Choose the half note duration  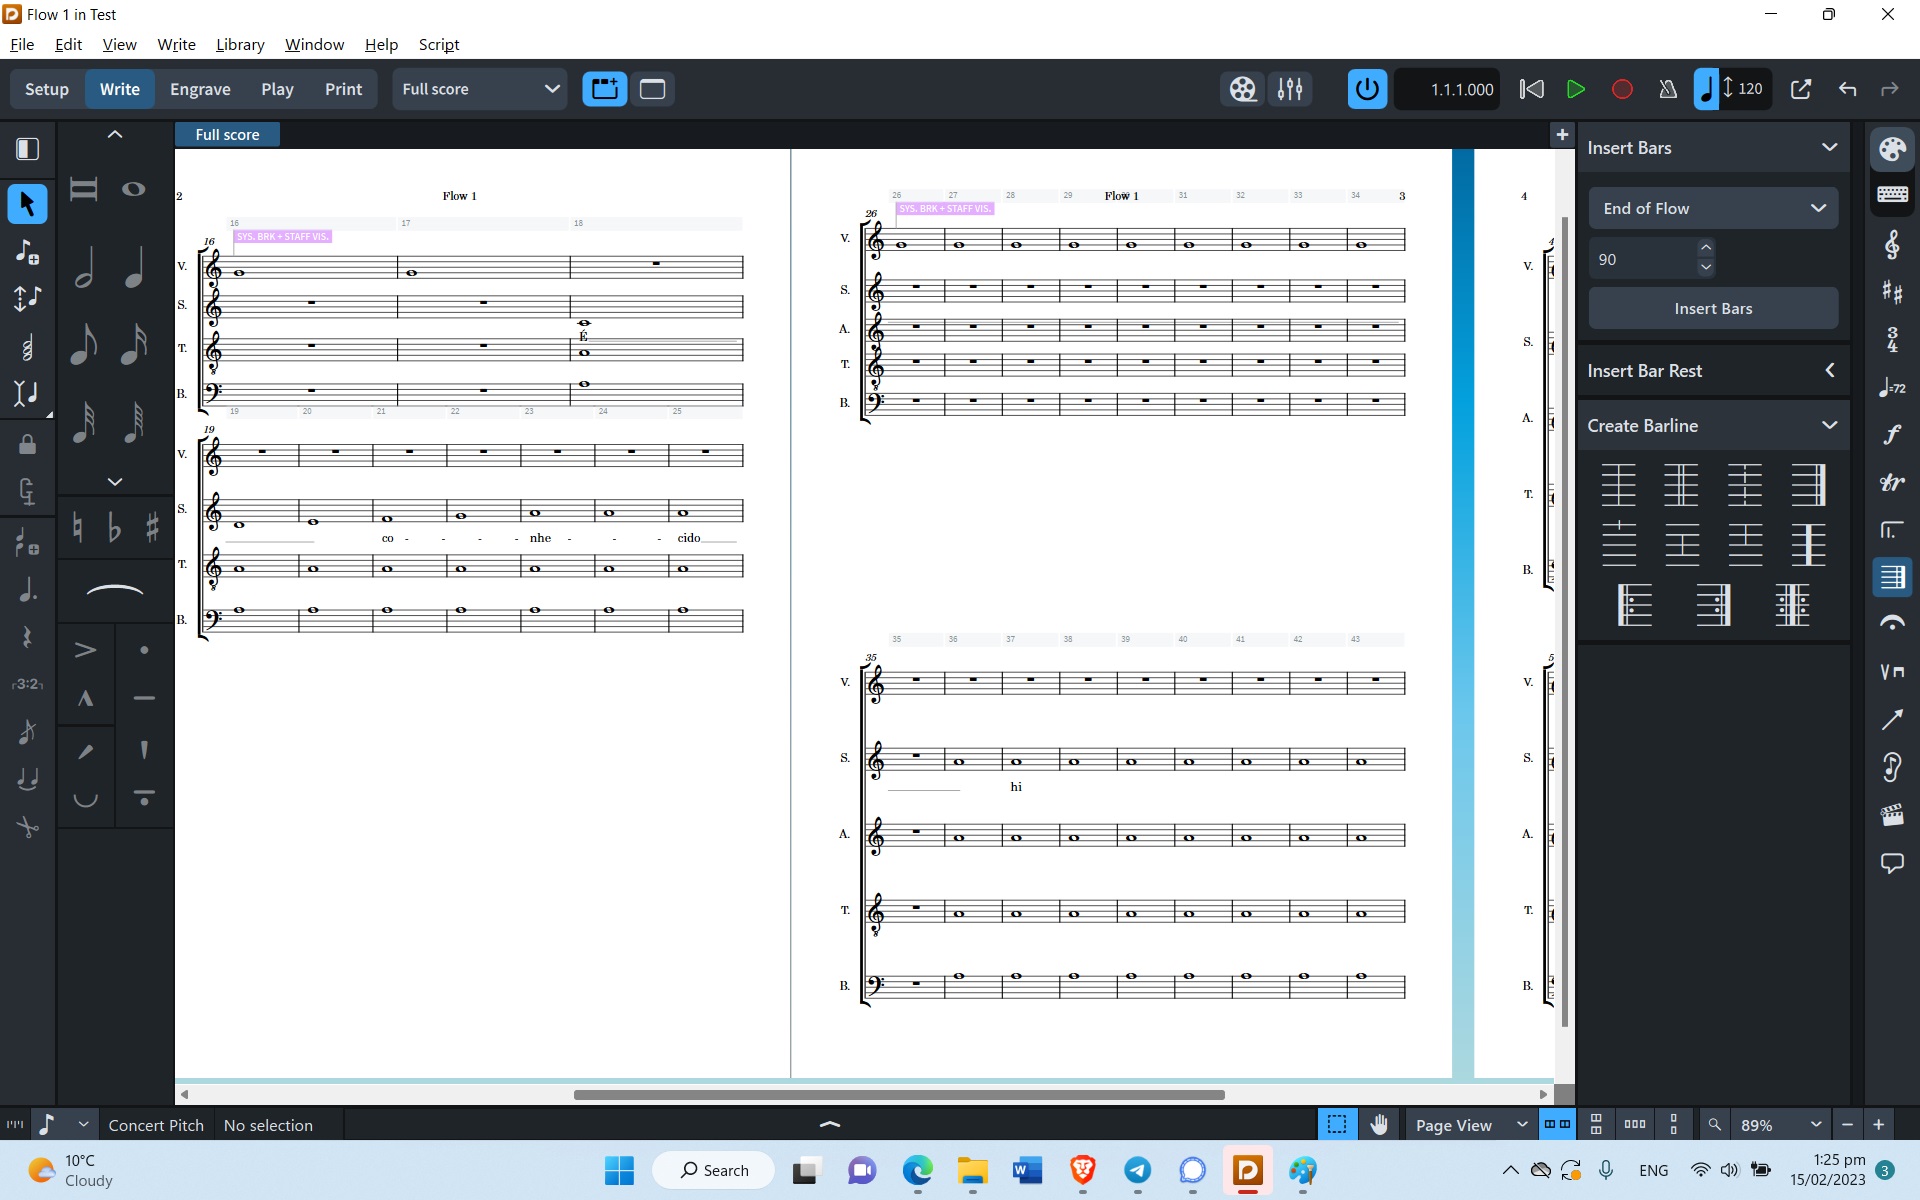[x=85, y=268]
